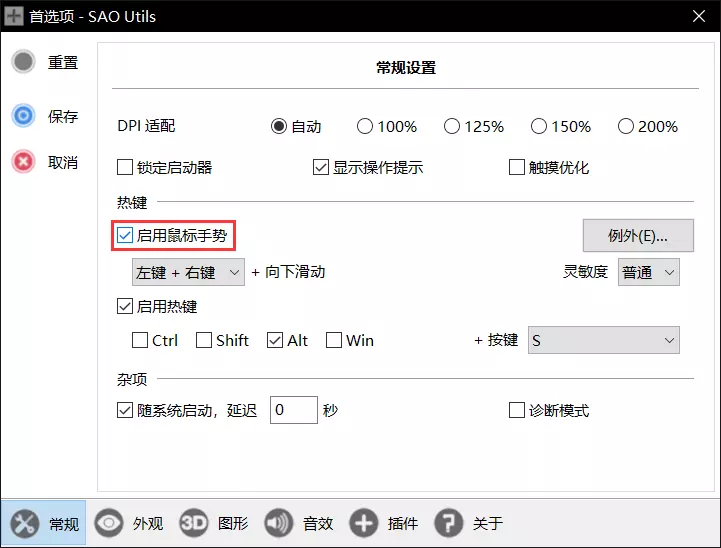Enable the 锁定启动器 checkbox
Image resolution: width=721 pixels, height=548 pixels.
click(125, 167)
